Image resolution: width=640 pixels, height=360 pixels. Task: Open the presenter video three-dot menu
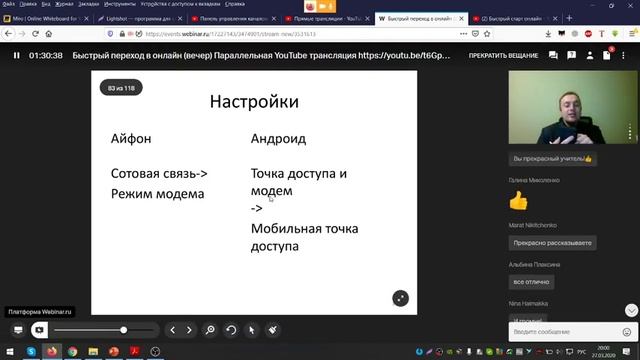click(630, 132)
